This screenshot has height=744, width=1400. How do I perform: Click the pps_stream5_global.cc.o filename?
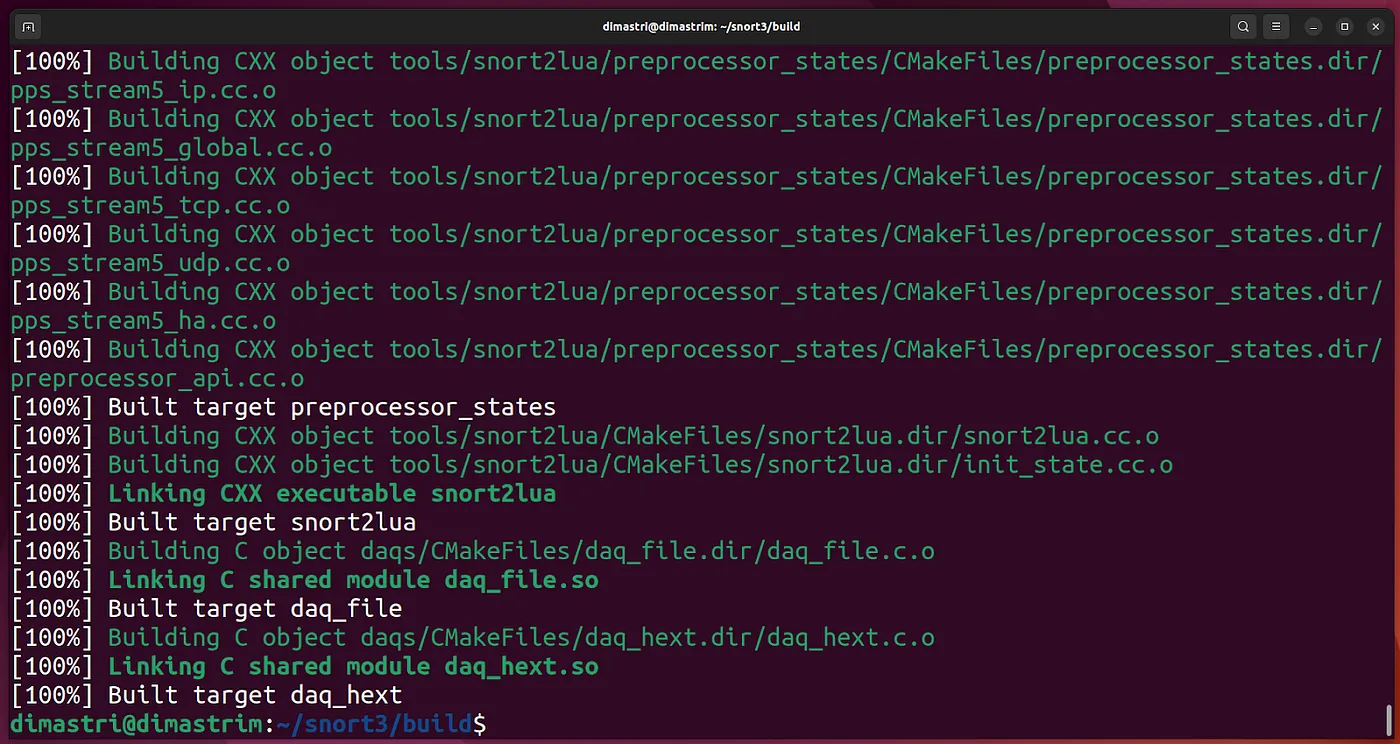click(x=171, y=148)
